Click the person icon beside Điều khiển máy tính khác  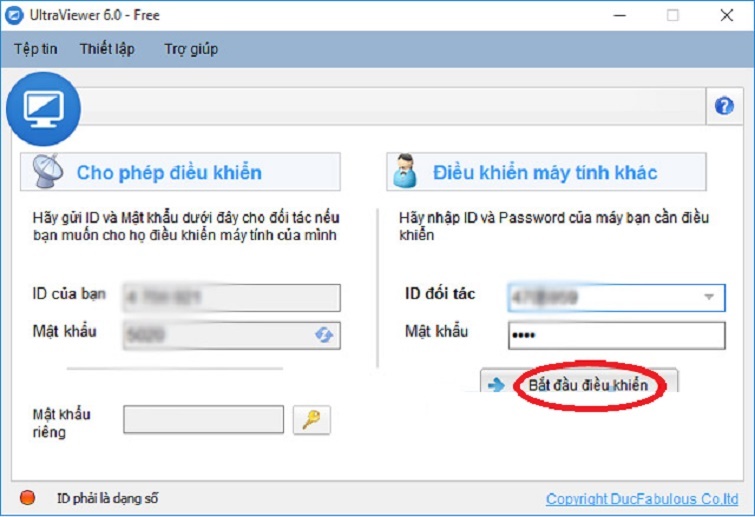408,172
